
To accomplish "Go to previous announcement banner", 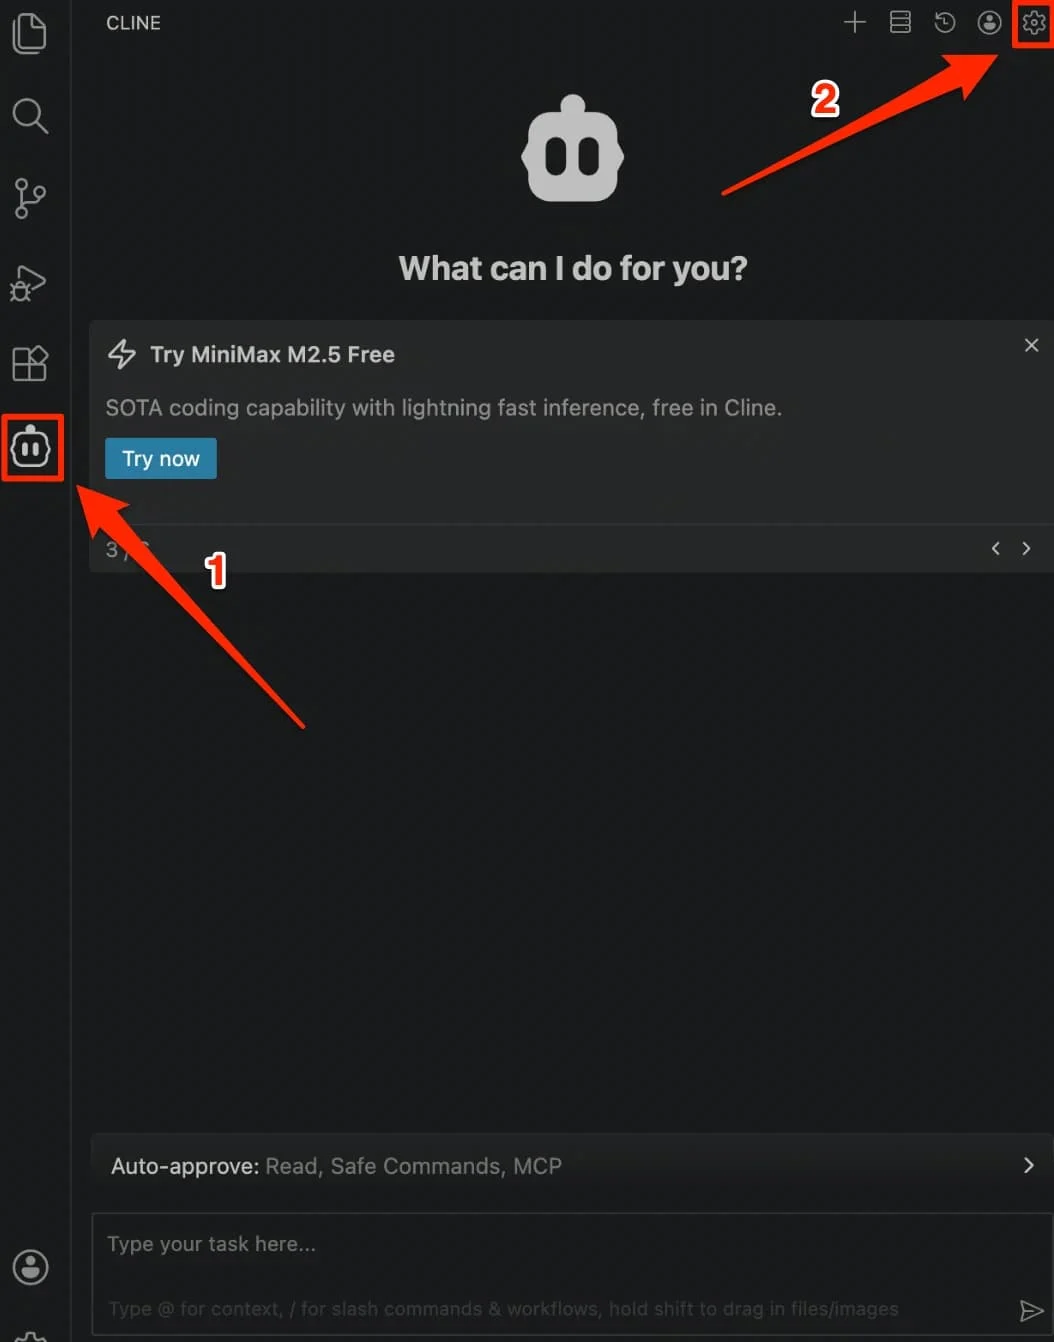I will pyautogui.click(x=995, y=548).
